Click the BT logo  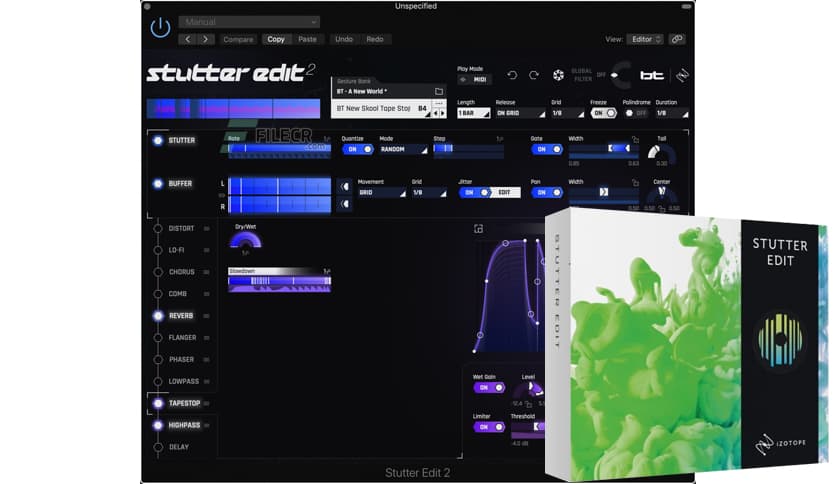(x=652, y=75)
